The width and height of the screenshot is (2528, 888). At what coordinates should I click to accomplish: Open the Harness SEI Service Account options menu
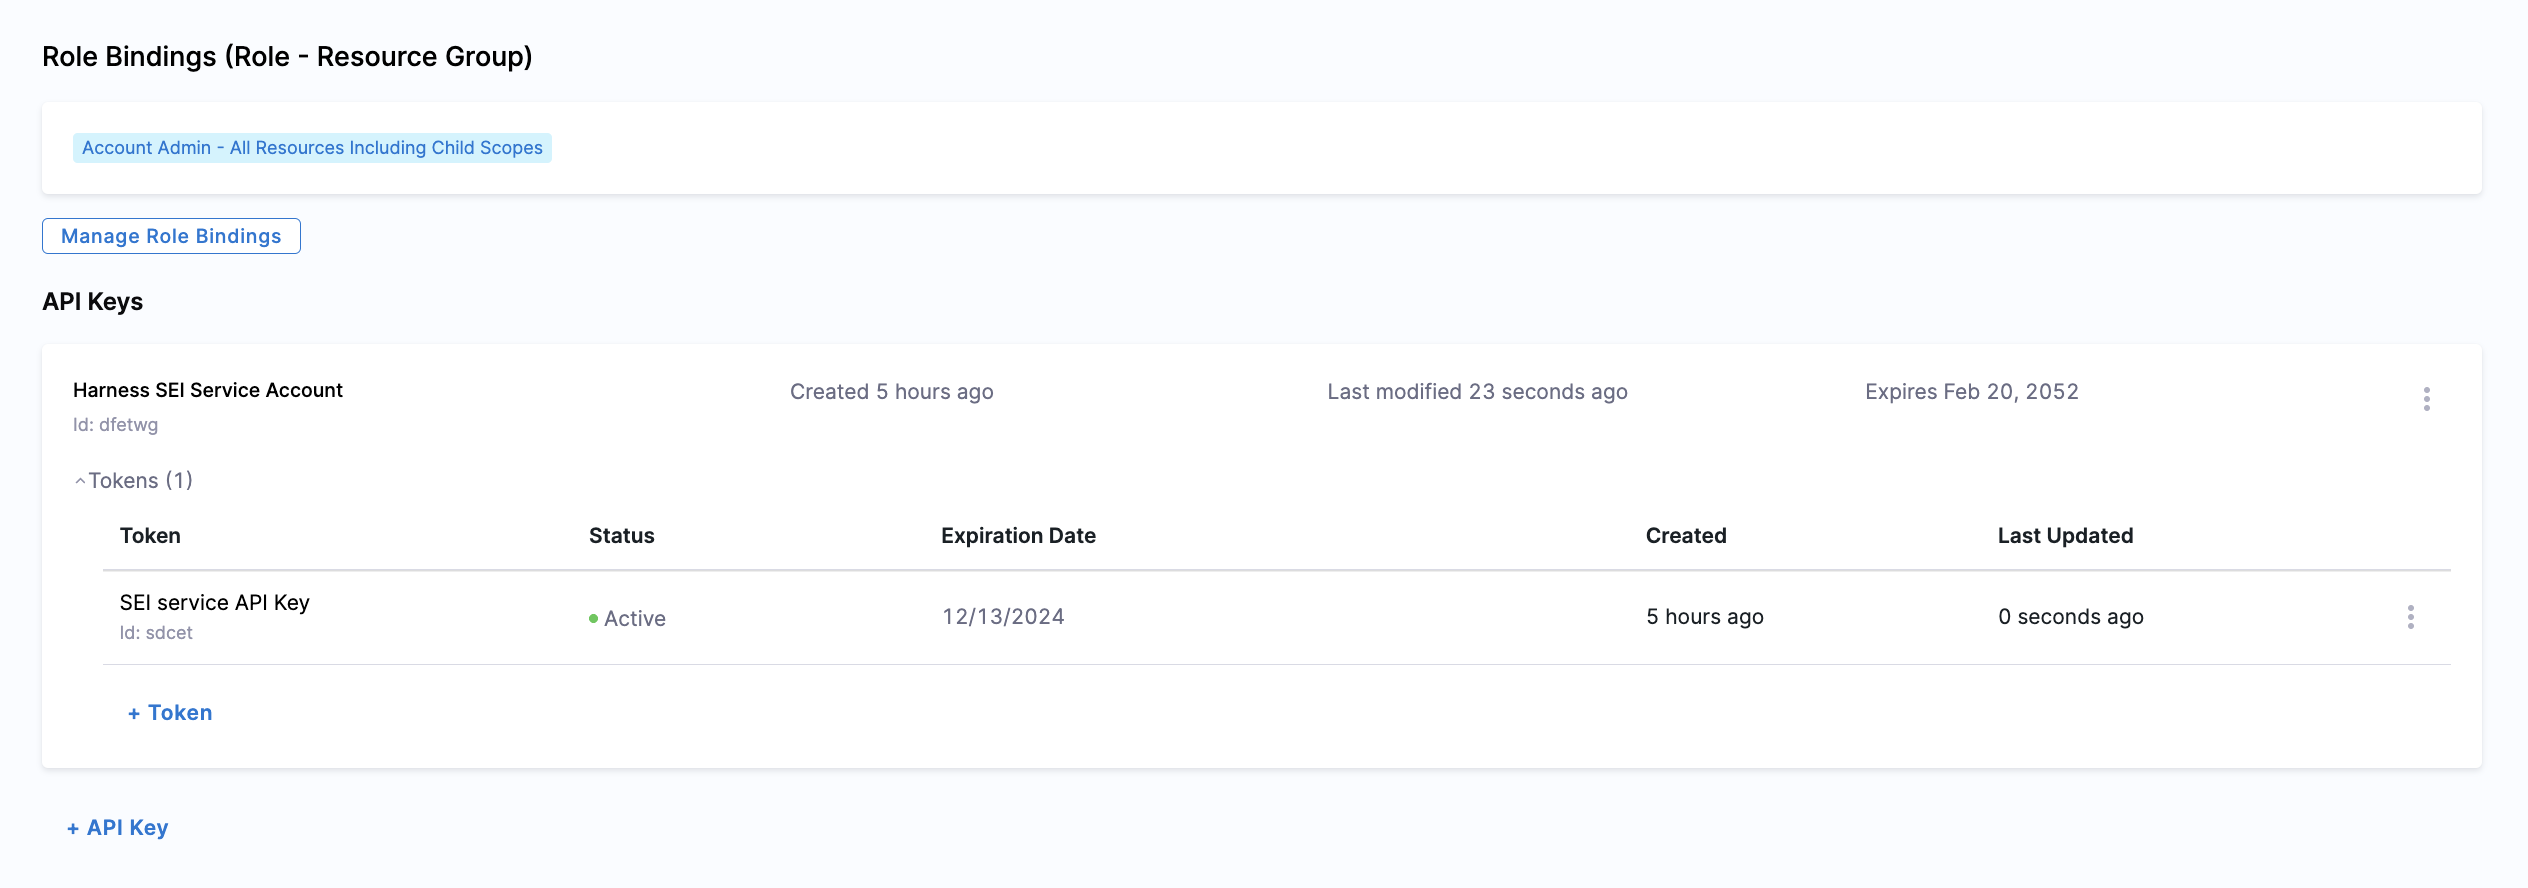point(2426,399)
